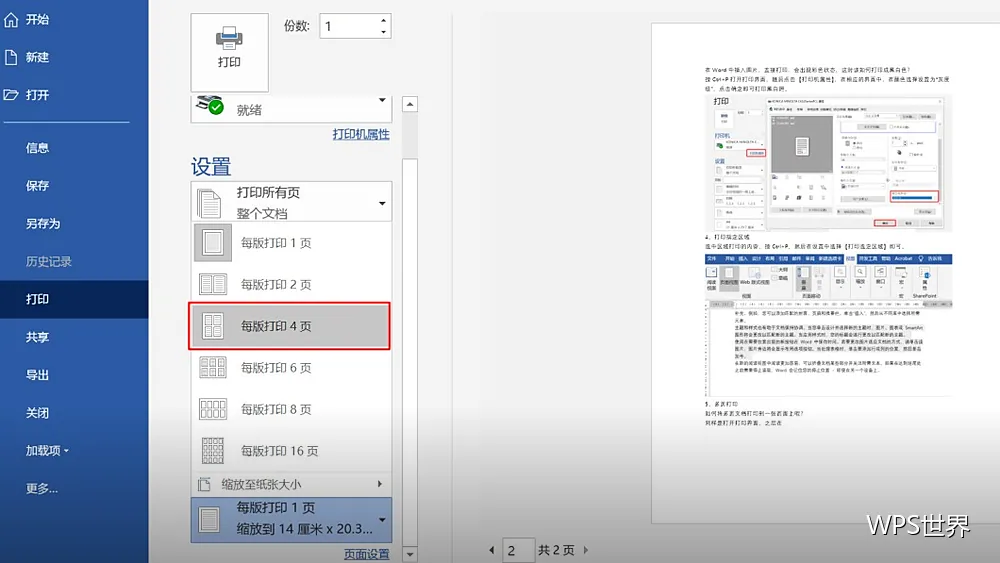Viewport: 1000px width, 563px height.
Task: Select 每版打印 1 页 option
Action: (291, 243)
